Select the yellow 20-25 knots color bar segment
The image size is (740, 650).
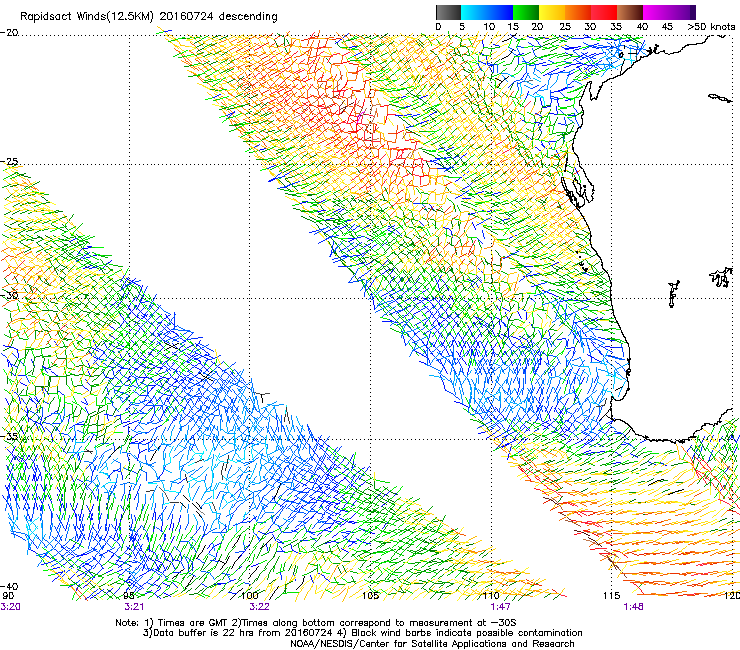[x=552, y=12]
